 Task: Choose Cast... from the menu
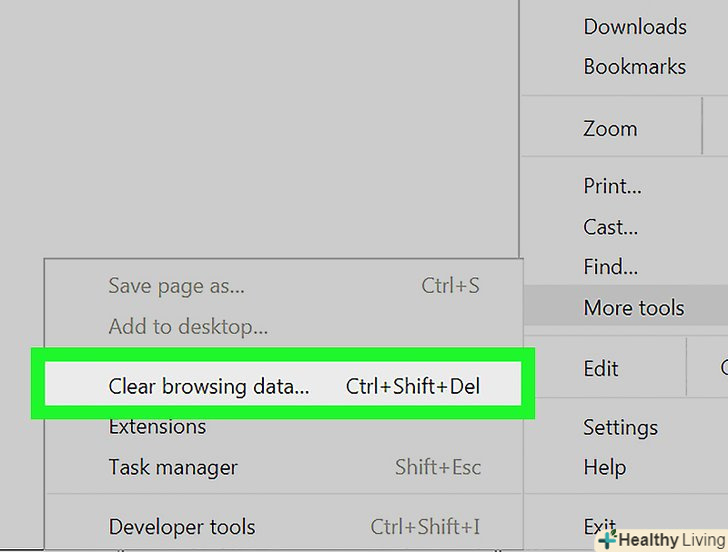610,227
